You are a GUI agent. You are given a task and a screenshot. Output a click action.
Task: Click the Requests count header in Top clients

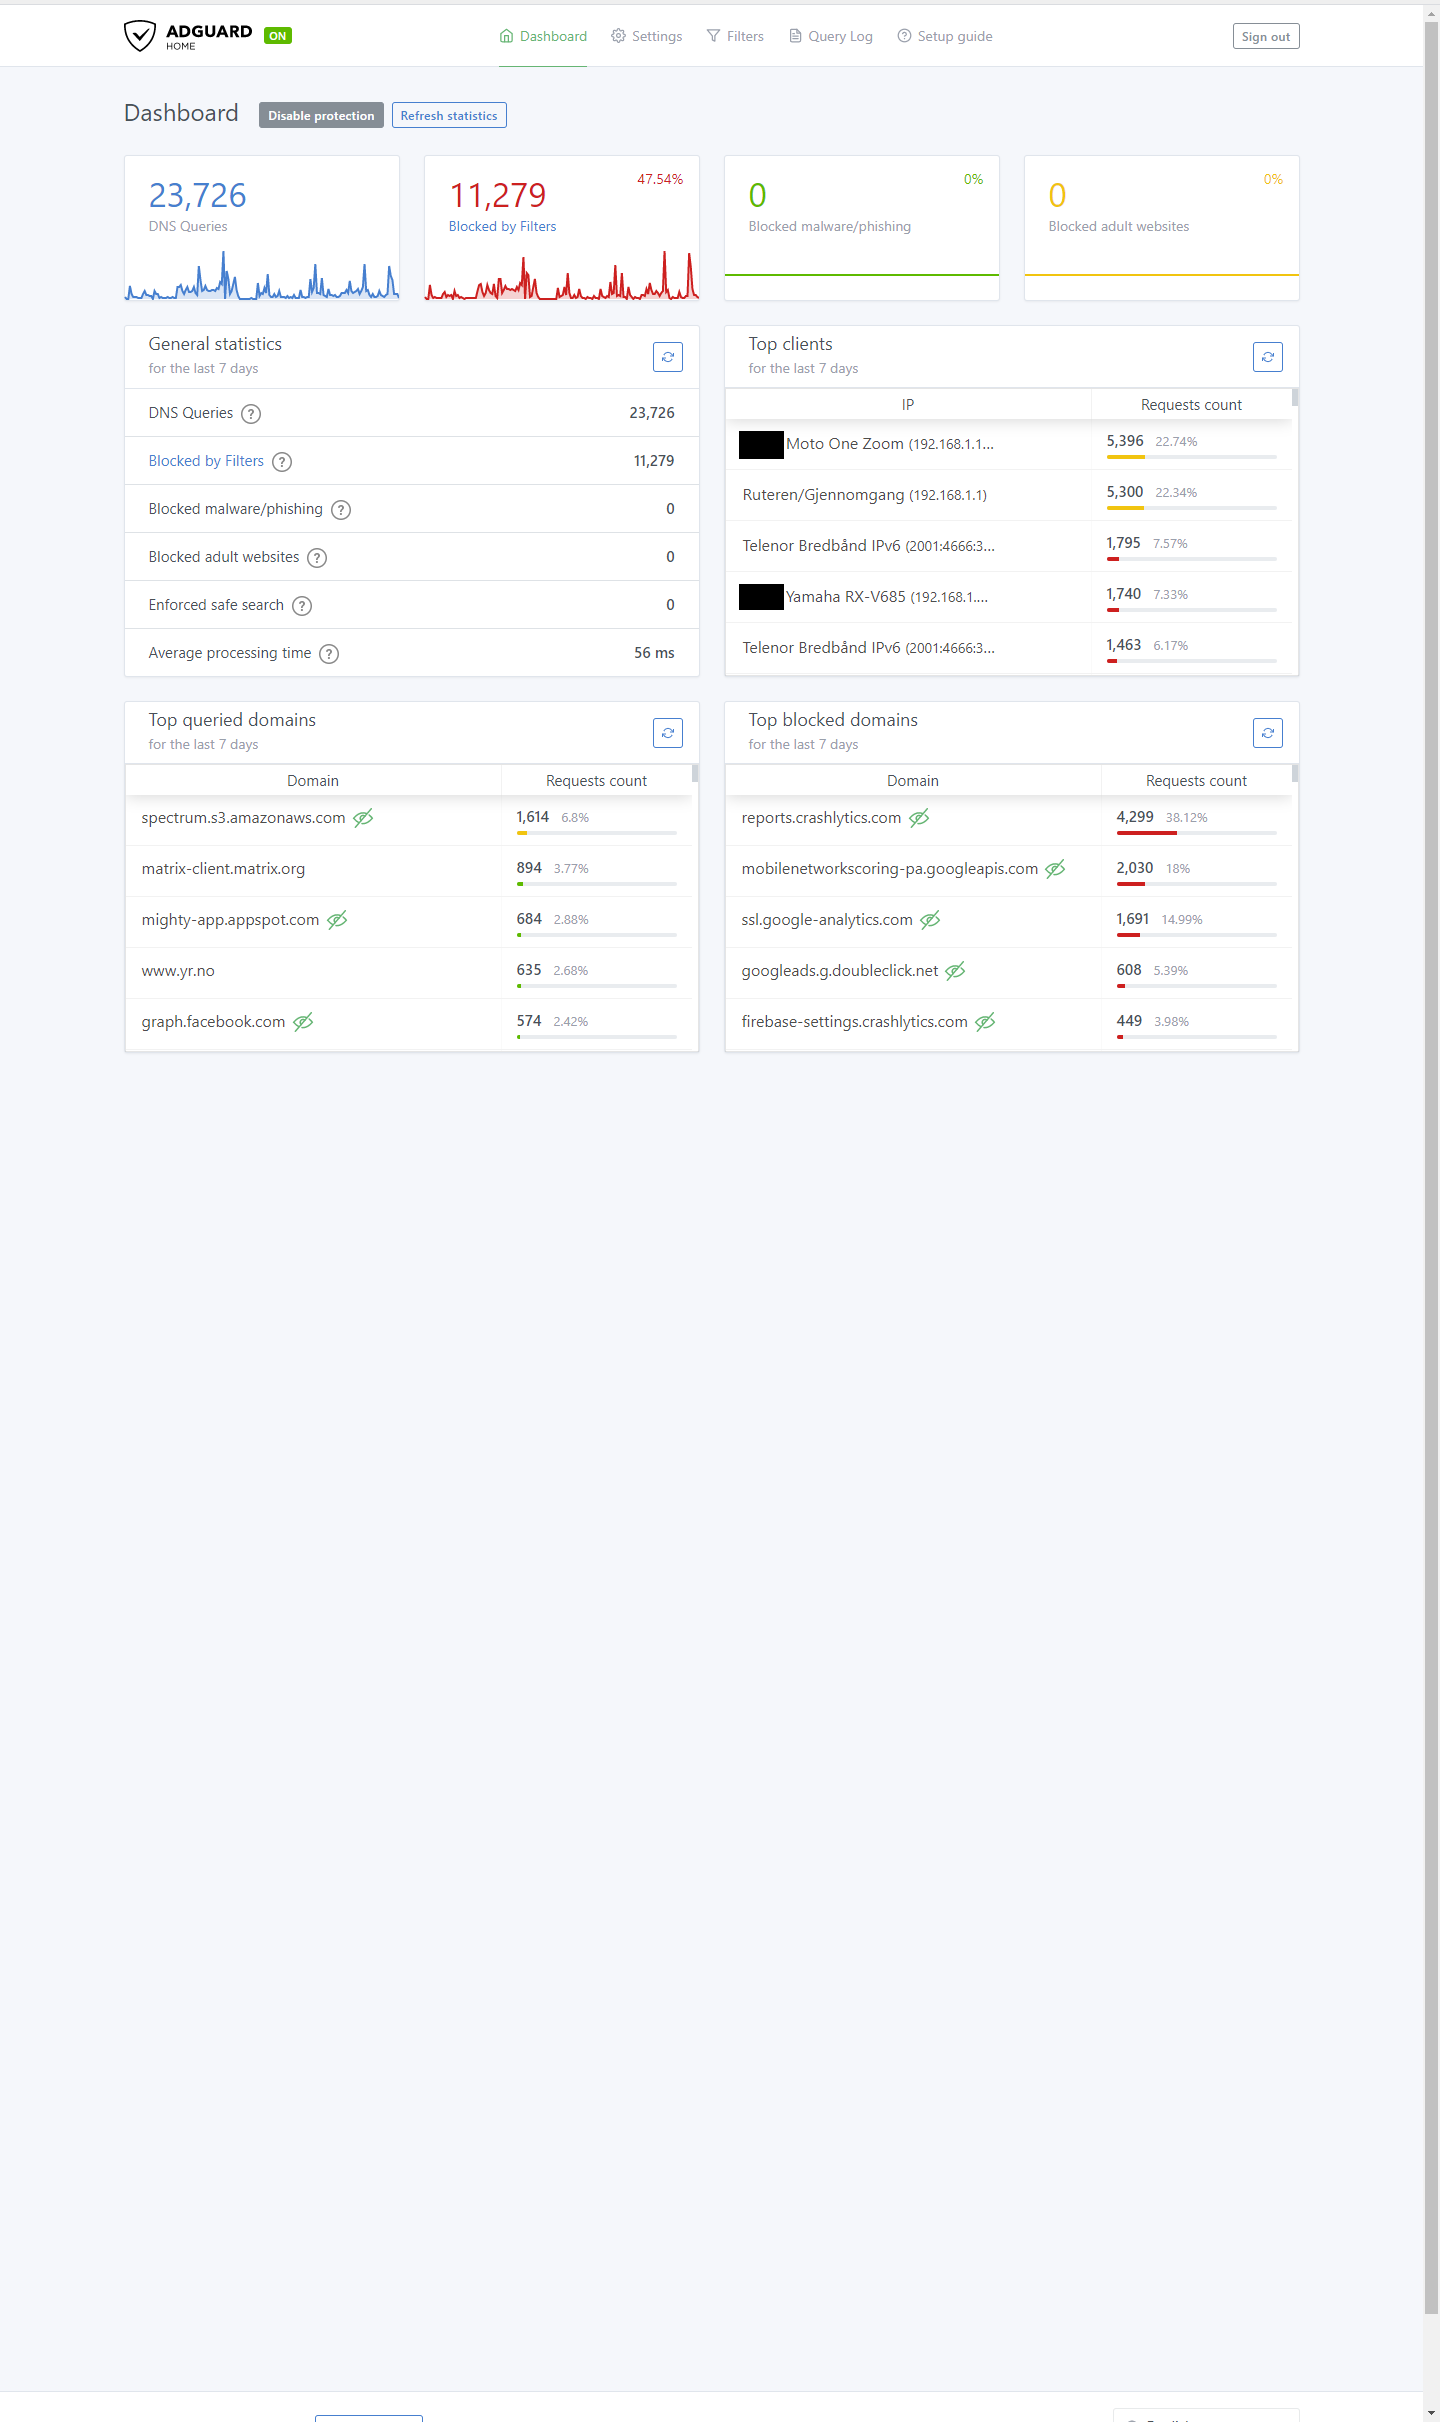[1191, 405]
